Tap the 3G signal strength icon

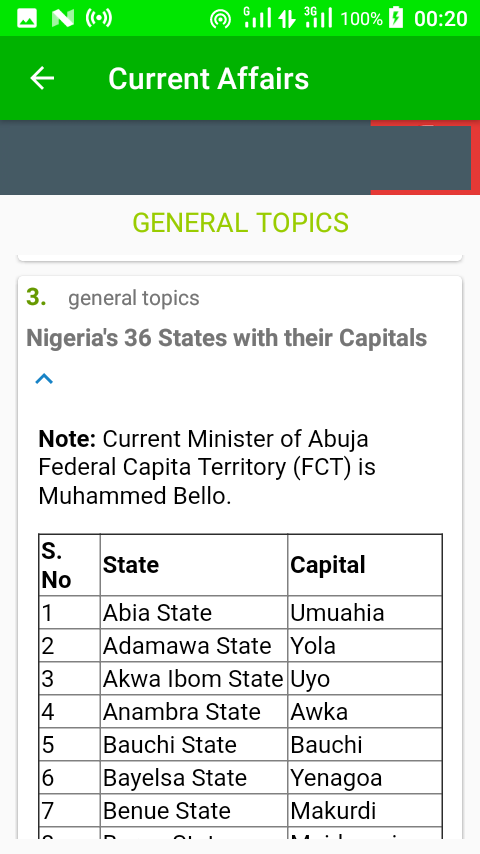coord(319,18)
